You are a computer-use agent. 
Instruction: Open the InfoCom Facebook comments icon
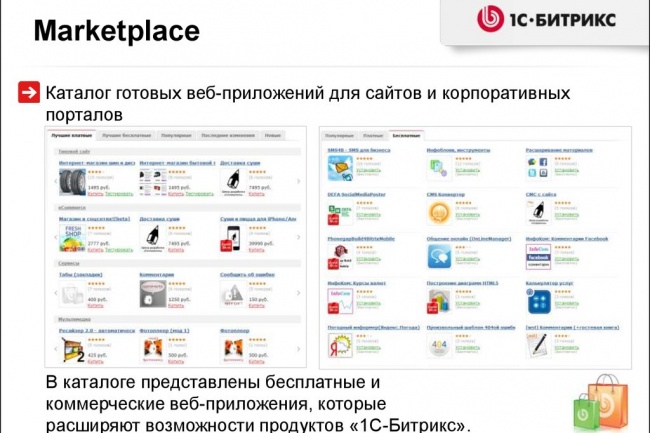tap(538, 257)
